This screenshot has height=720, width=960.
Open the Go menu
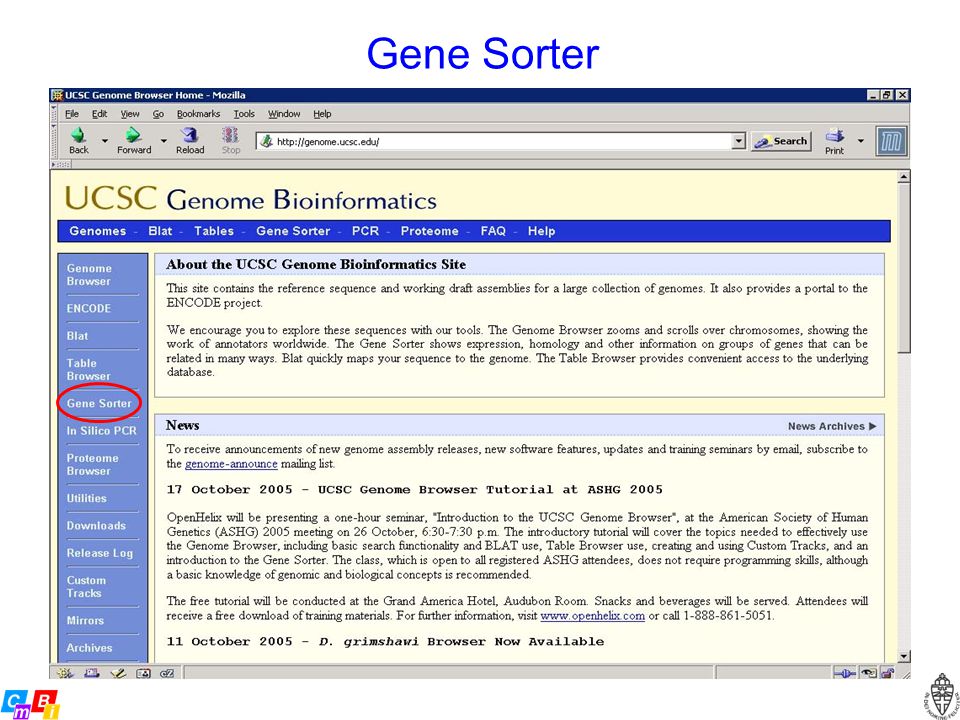158,114
